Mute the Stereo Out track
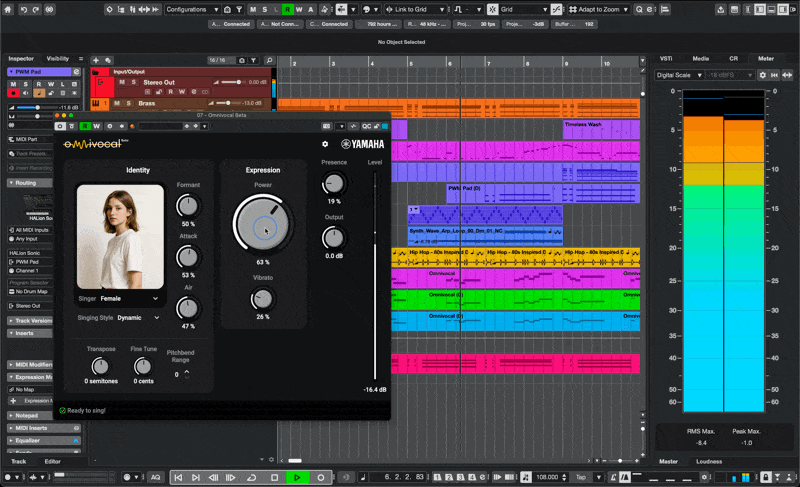 click(120, 82)
